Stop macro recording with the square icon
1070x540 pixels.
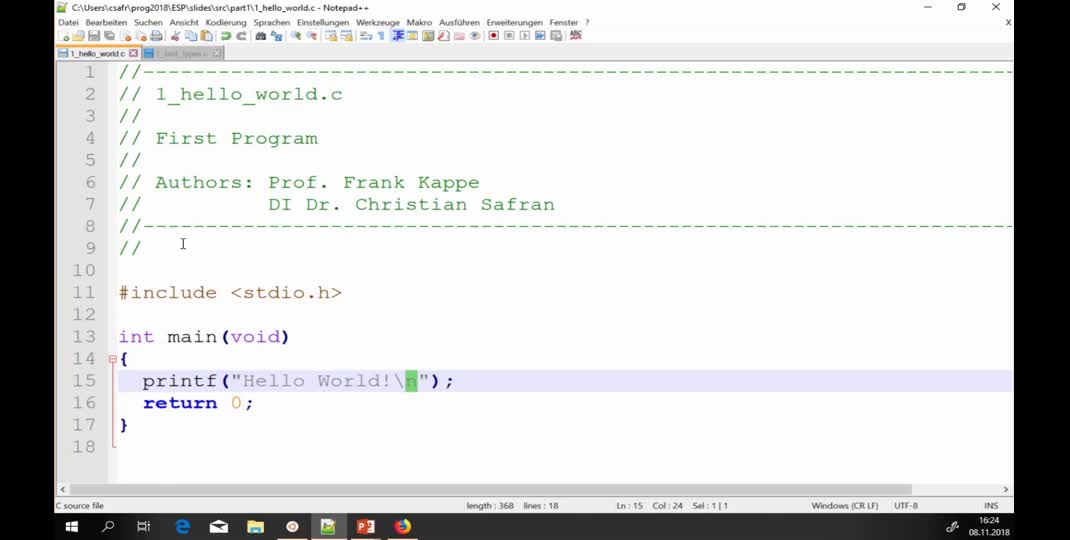click(x=508, y=35)
